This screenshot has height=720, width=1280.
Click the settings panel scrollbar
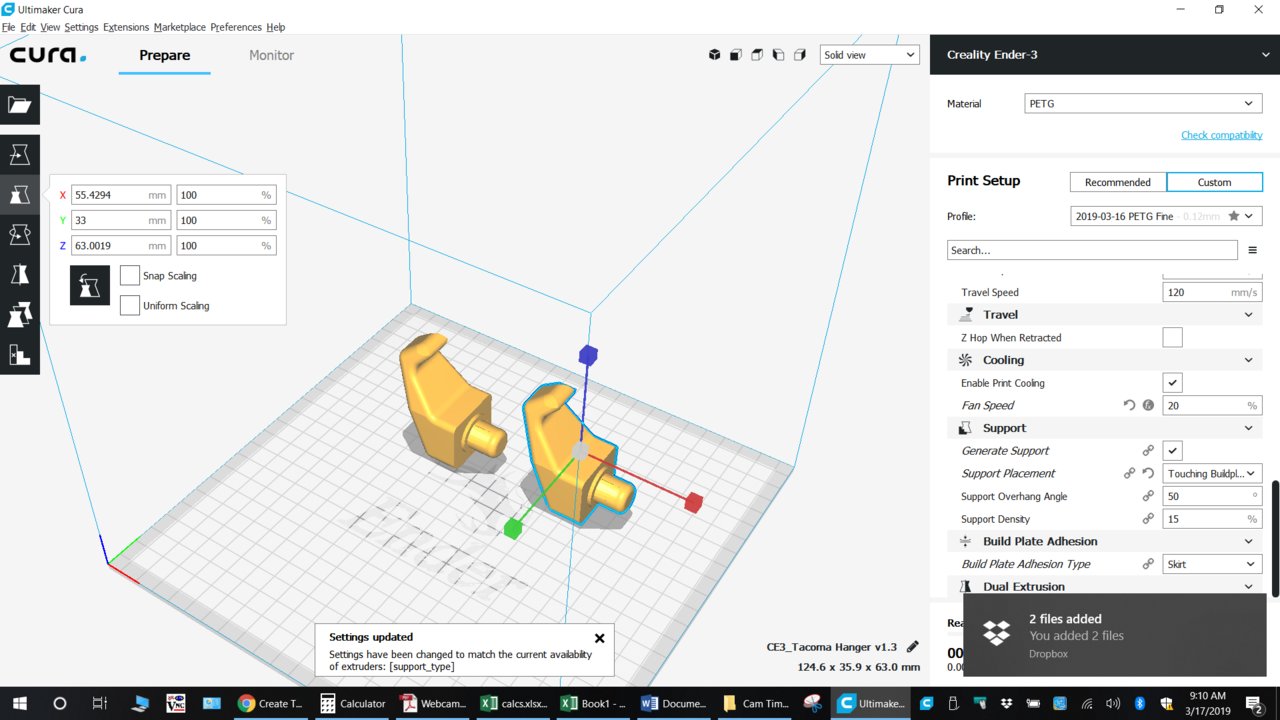[x=1275, y=538]
